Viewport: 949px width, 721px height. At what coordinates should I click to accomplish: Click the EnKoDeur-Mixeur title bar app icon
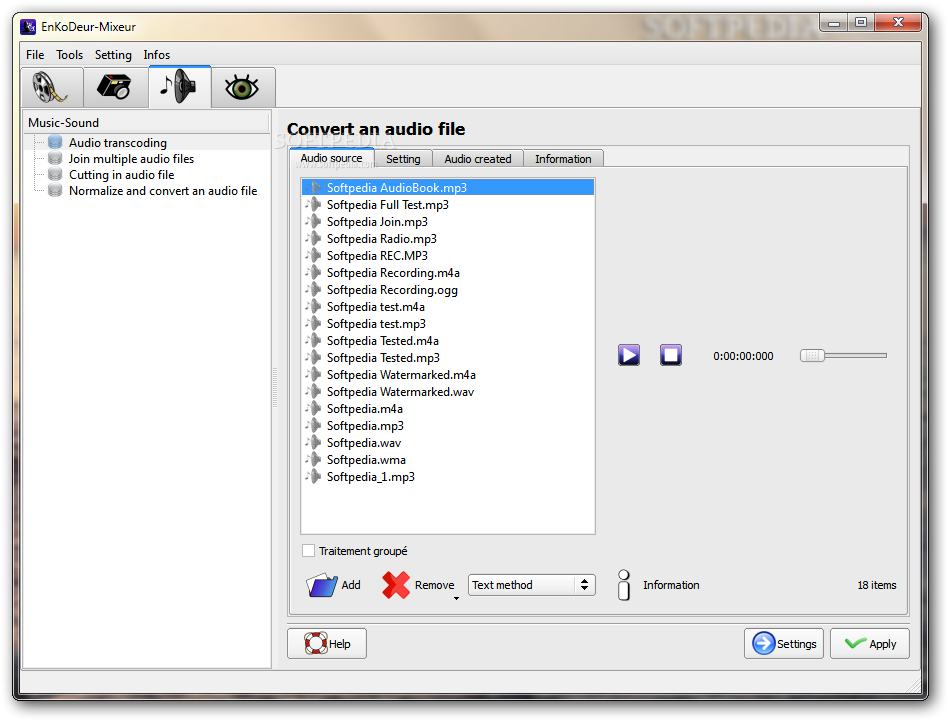28,27
